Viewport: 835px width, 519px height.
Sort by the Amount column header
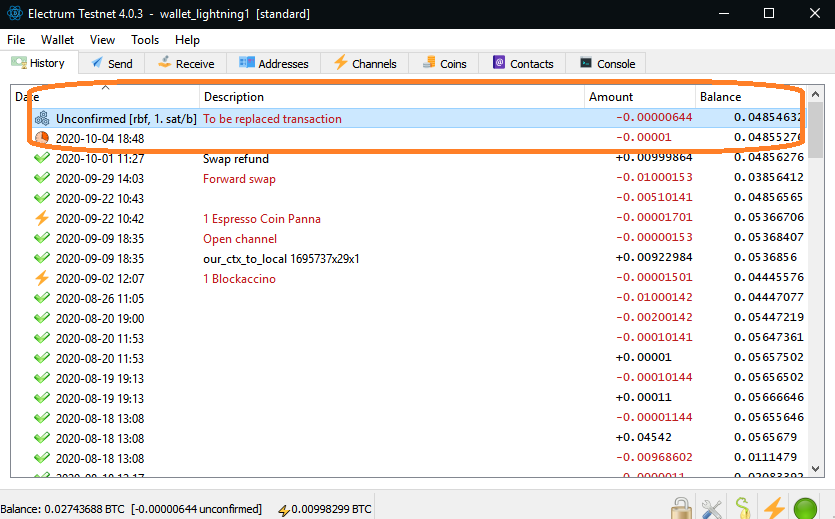640,96
